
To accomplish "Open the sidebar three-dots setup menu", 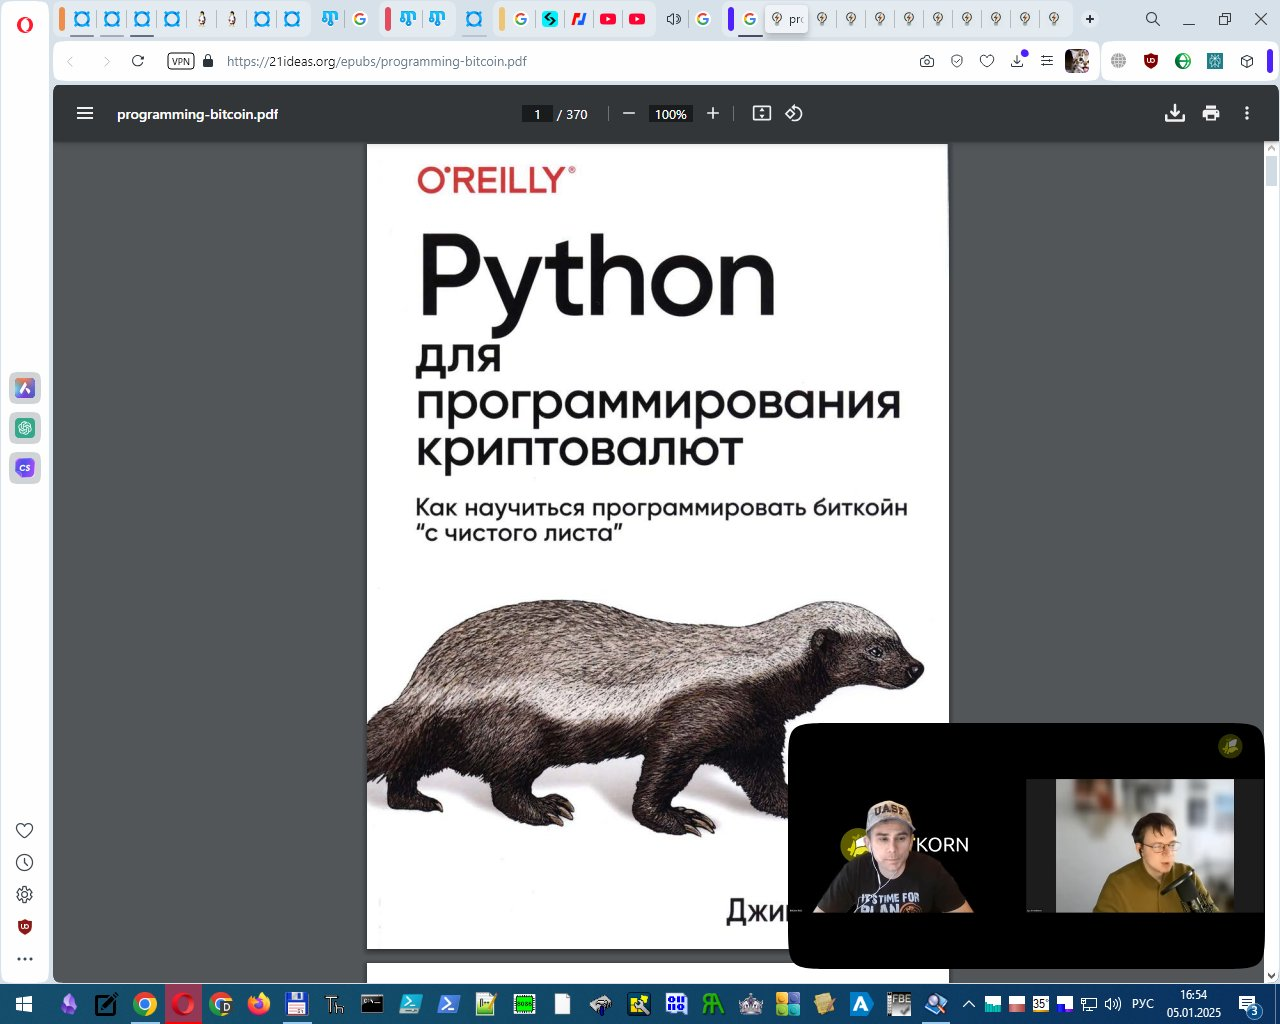I will click(x=25, y=959).
